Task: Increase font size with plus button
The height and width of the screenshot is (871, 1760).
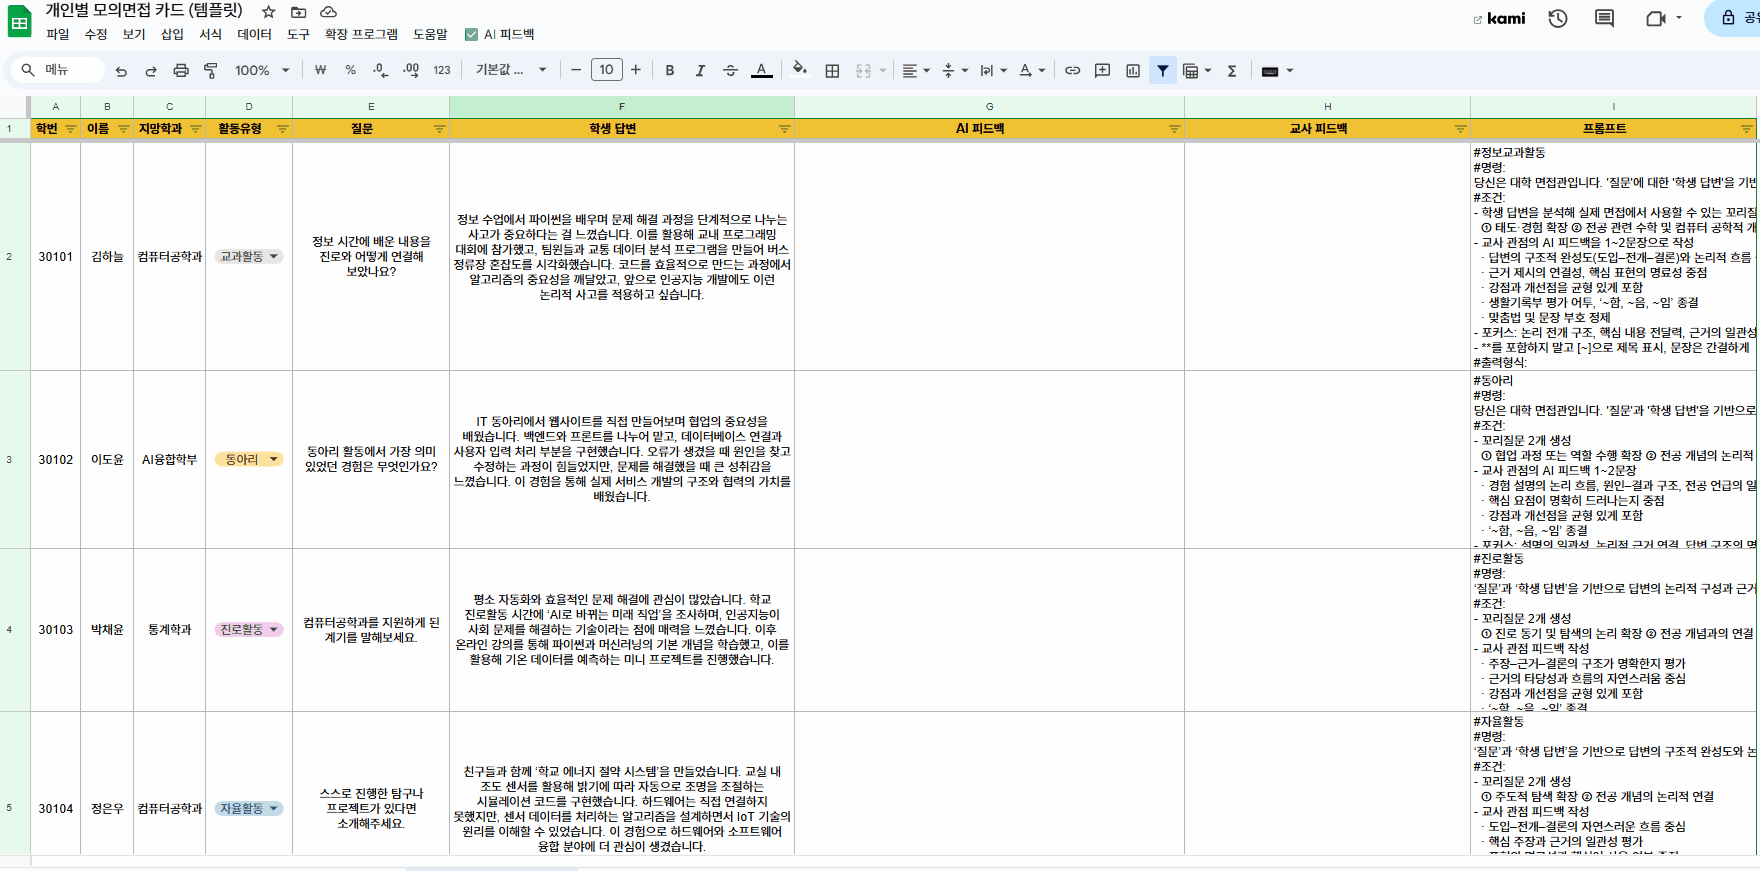Action: click(x=636, y=70)
